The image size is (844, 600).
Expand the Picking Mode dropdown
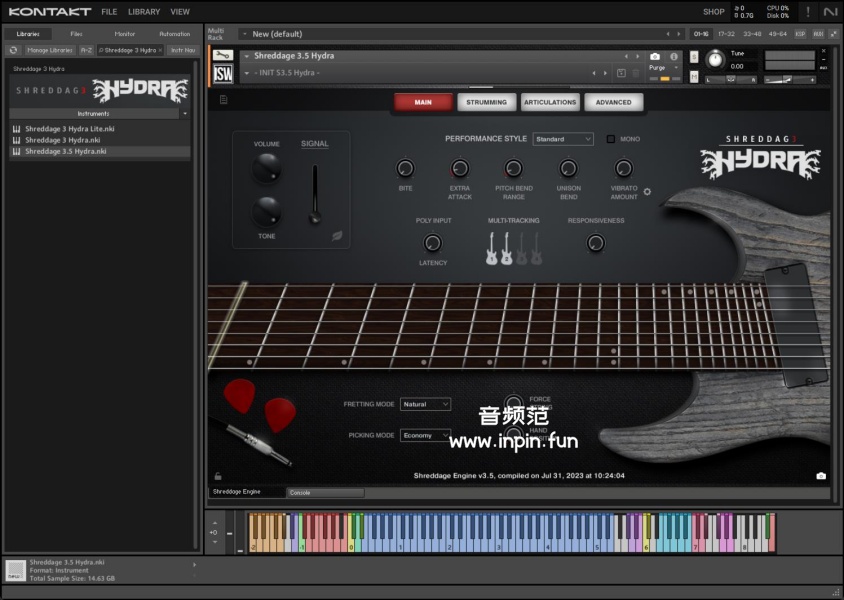point(425,435)
